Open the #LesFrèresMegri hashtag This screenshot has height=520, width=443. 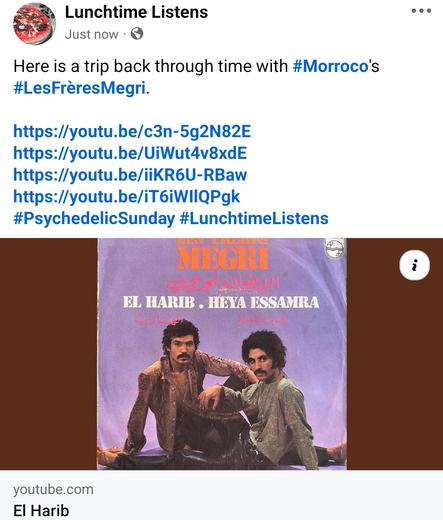point(79,88)
